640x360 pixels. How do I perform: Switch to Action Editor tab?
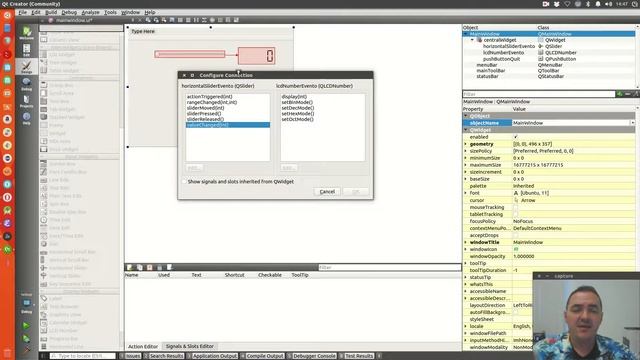coord(143,346)
